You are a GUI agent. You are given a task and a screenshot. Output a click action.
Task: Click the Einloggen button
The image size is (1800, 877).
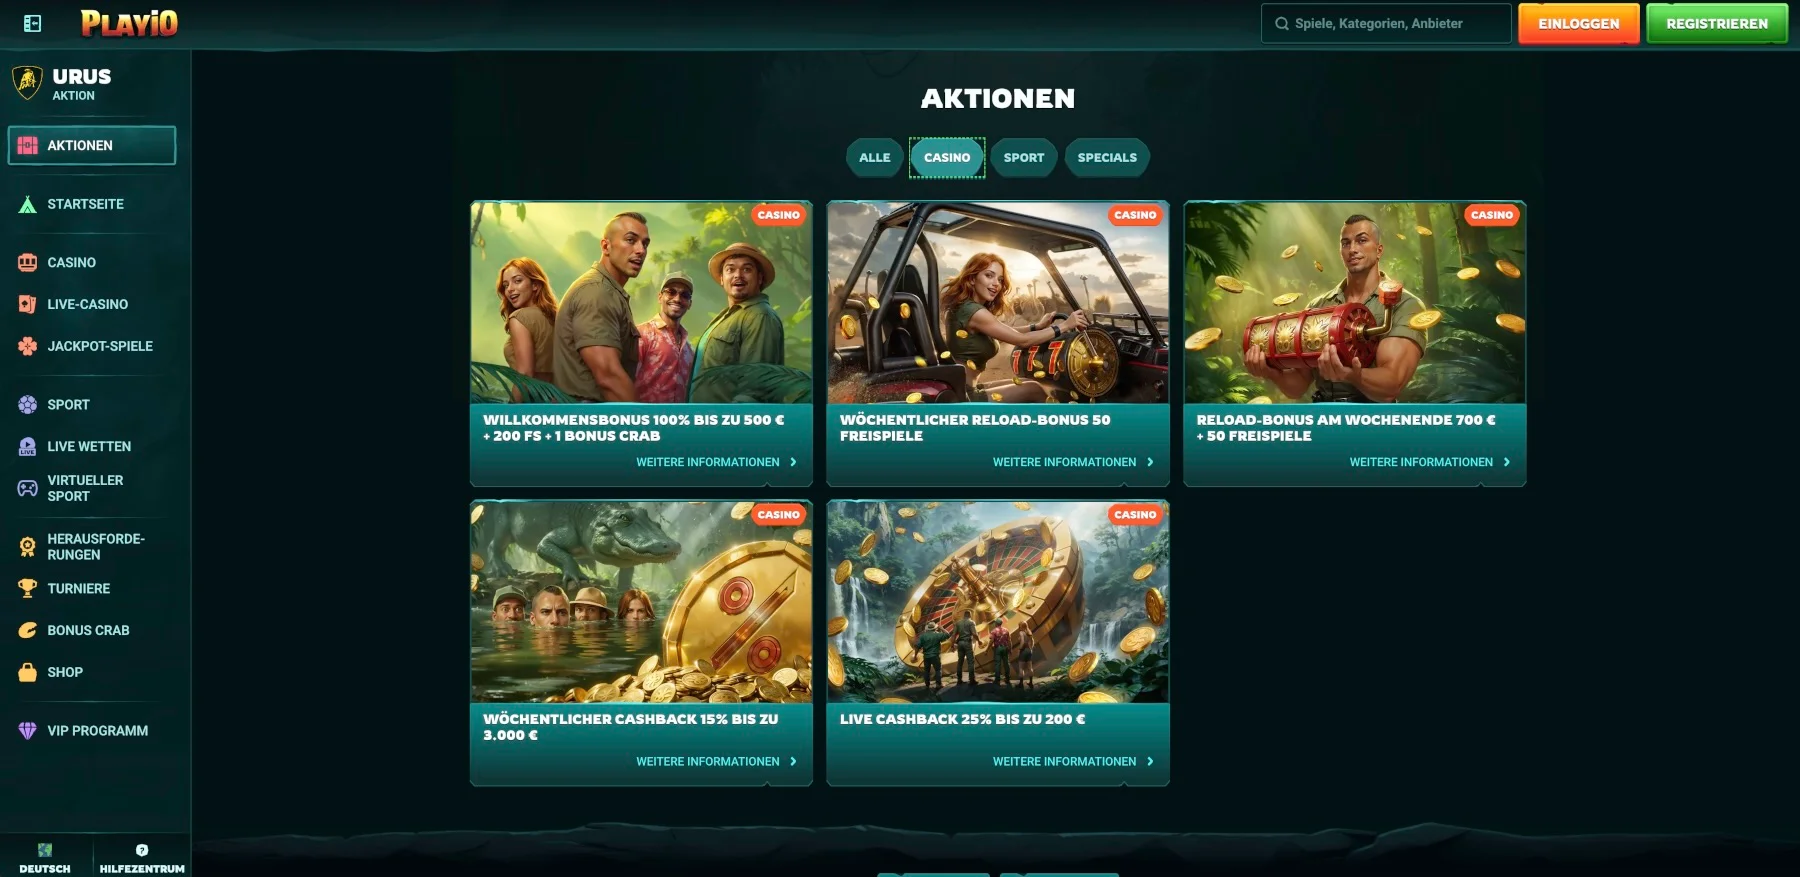pos(1578,24)
